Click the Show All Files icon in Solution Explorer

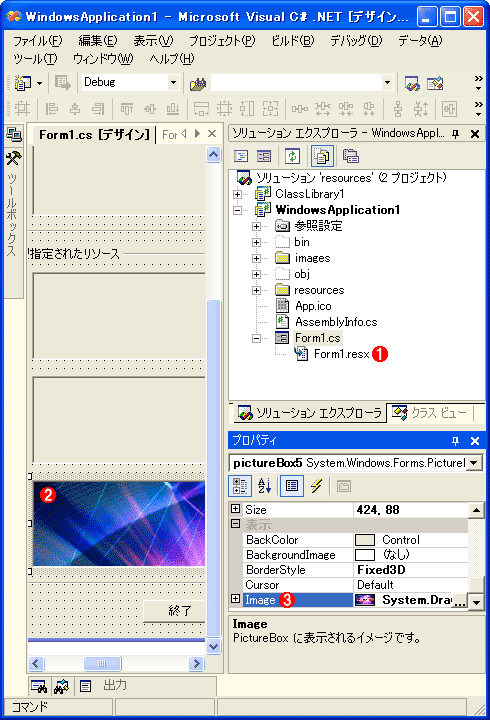322,156
